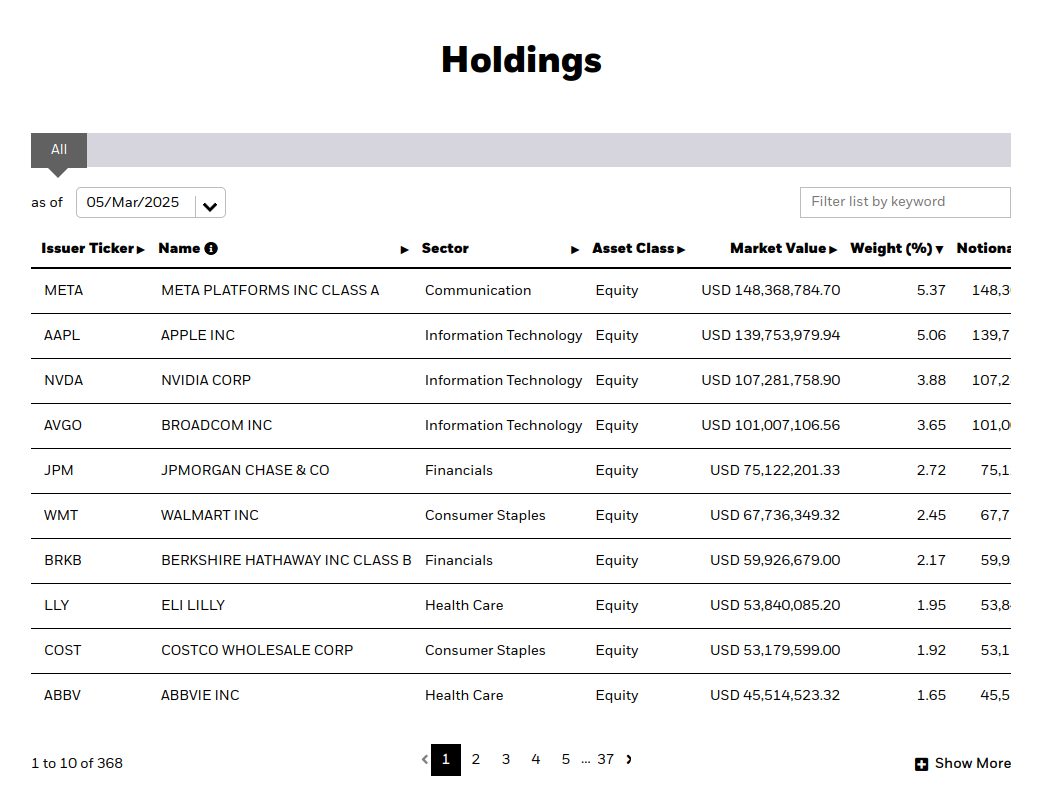Image resolution: width=1062 pixels, height=789 pixels.
Task: Open the as-of date dropdown
Action: coord(210,205)
